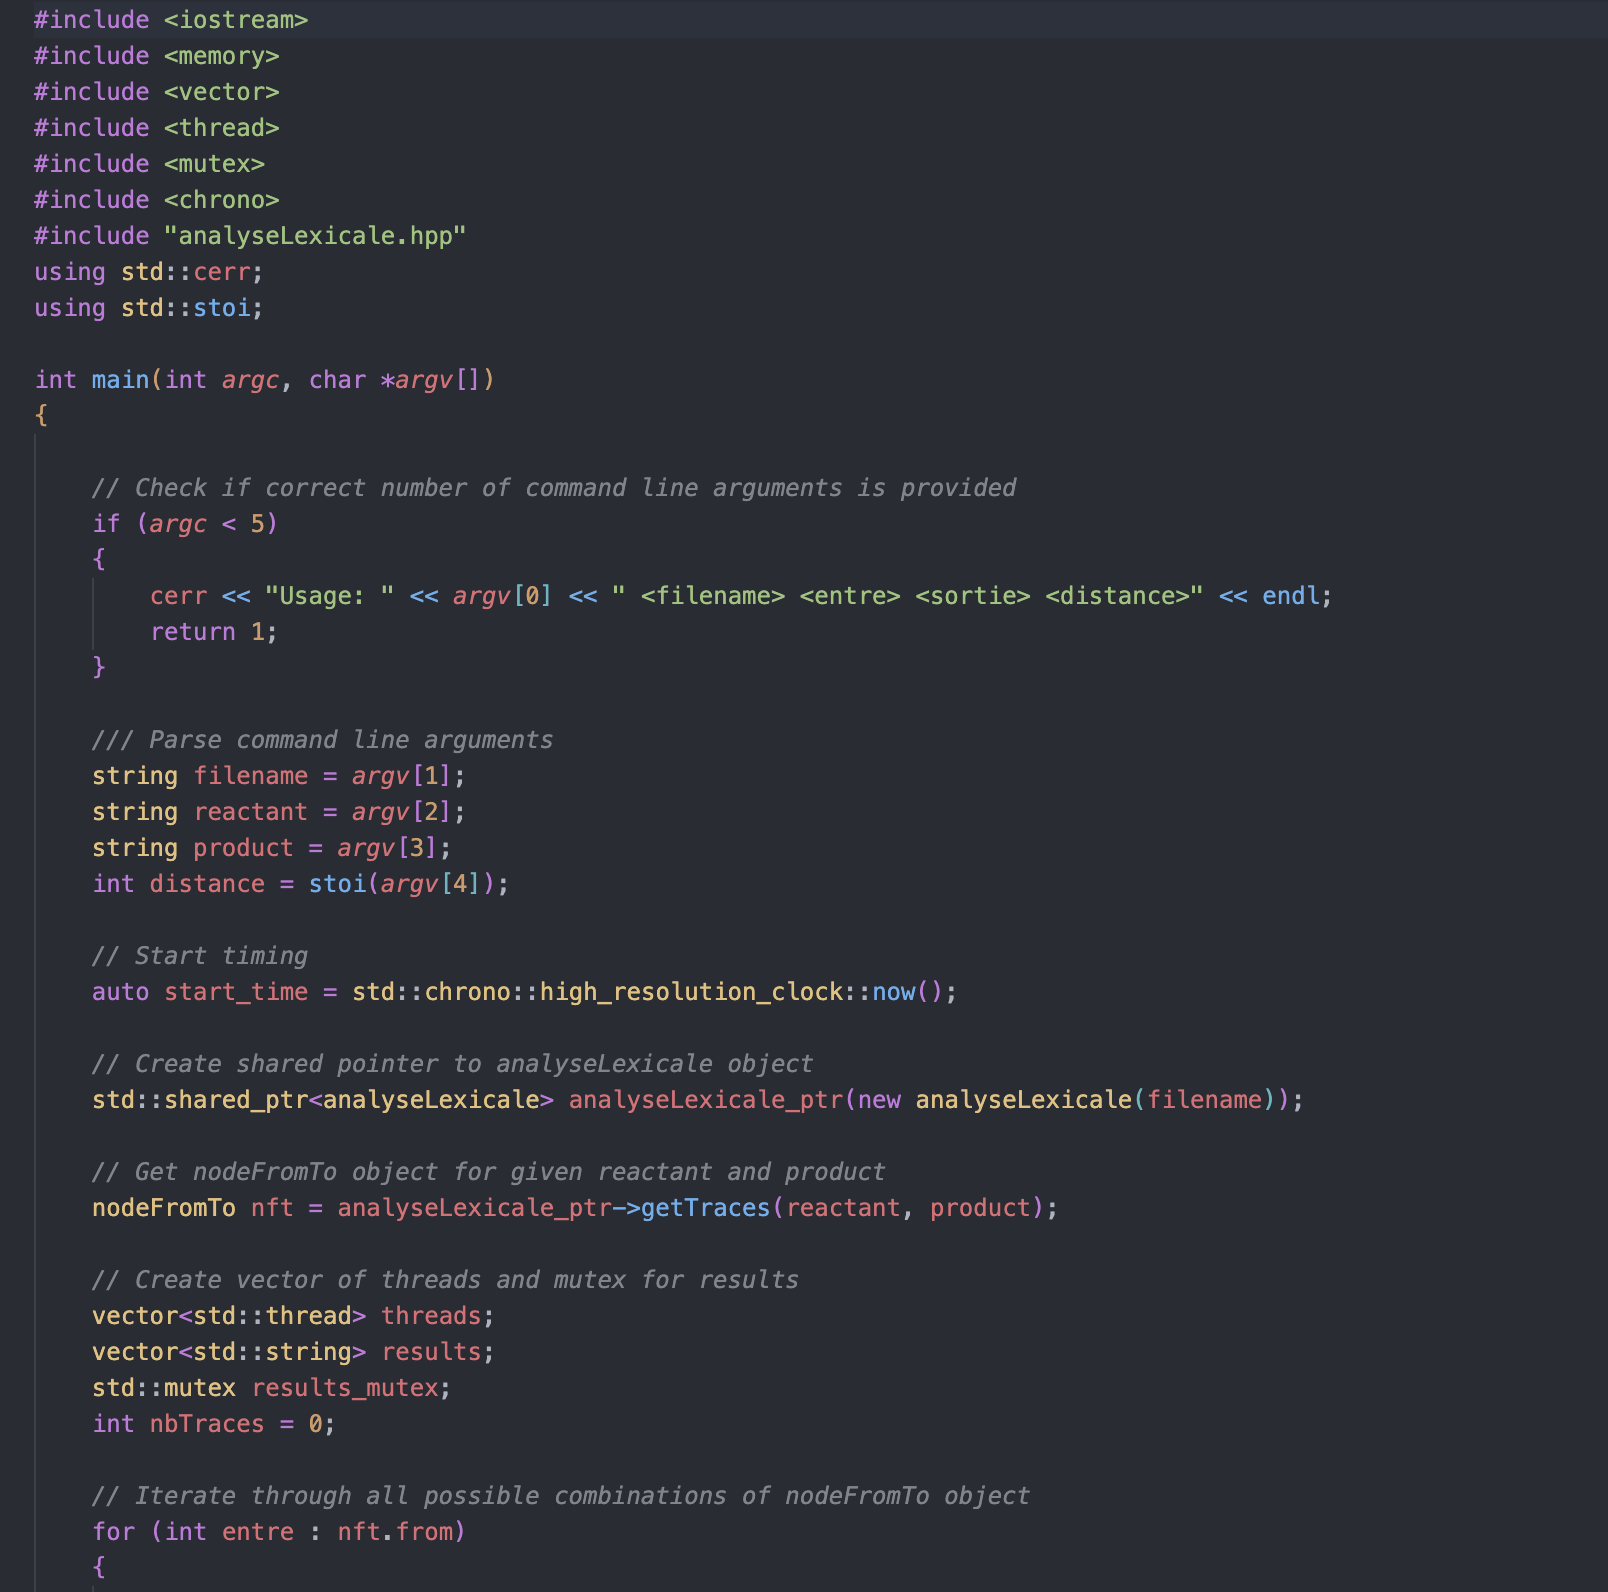
Task: Click the 'if (argc < 5)' condition
Action: click(x=185, y=524)
